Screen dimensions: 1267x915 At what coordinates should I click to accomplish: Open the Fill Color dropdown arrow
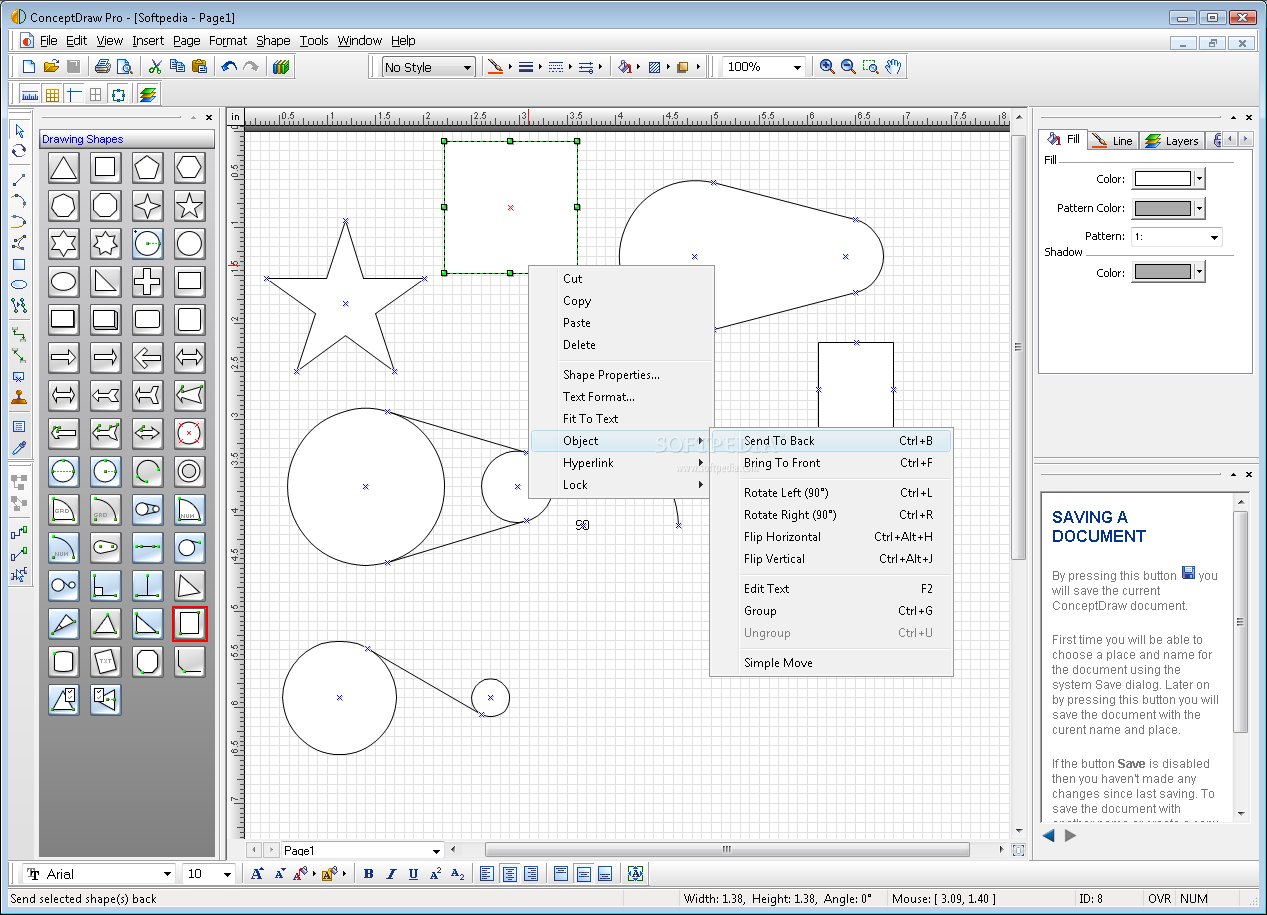(x=1200, y=179)
